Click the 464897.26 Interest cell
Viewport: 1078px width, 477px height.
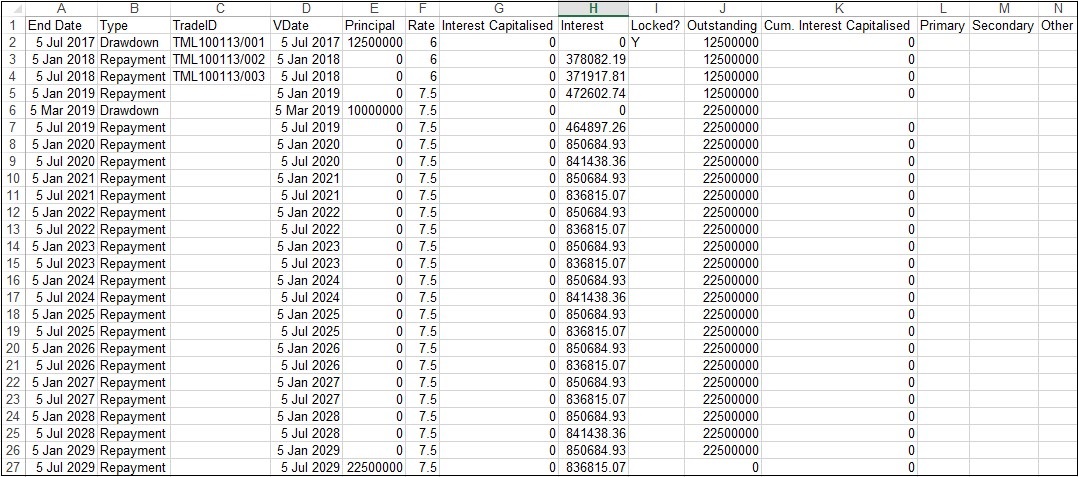tap(592, 127)
